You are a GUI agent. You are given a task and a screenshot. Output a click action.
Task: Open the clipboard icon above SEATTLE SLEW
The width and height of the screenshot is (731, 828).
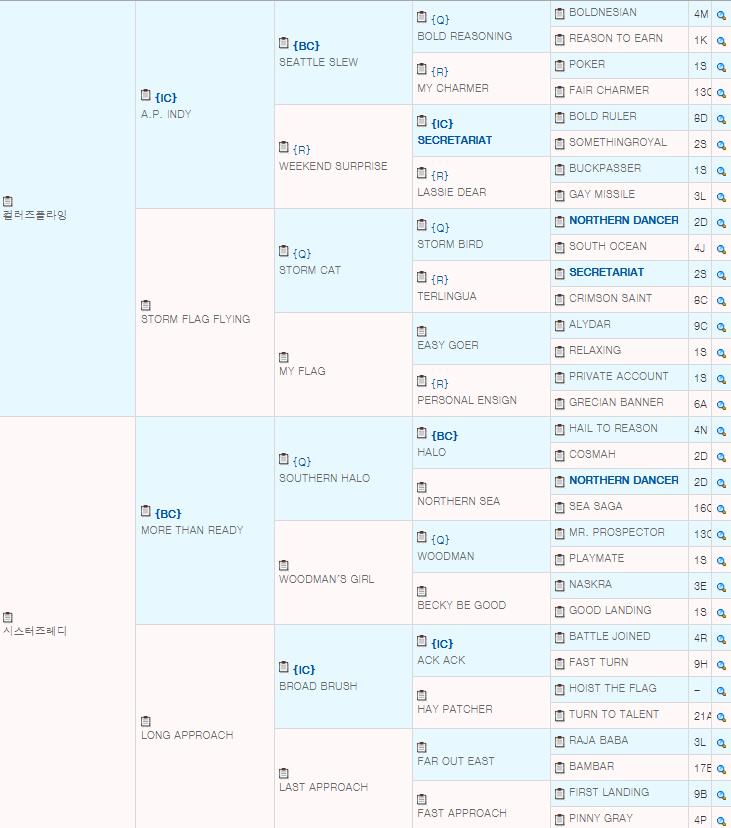(284, 43)
